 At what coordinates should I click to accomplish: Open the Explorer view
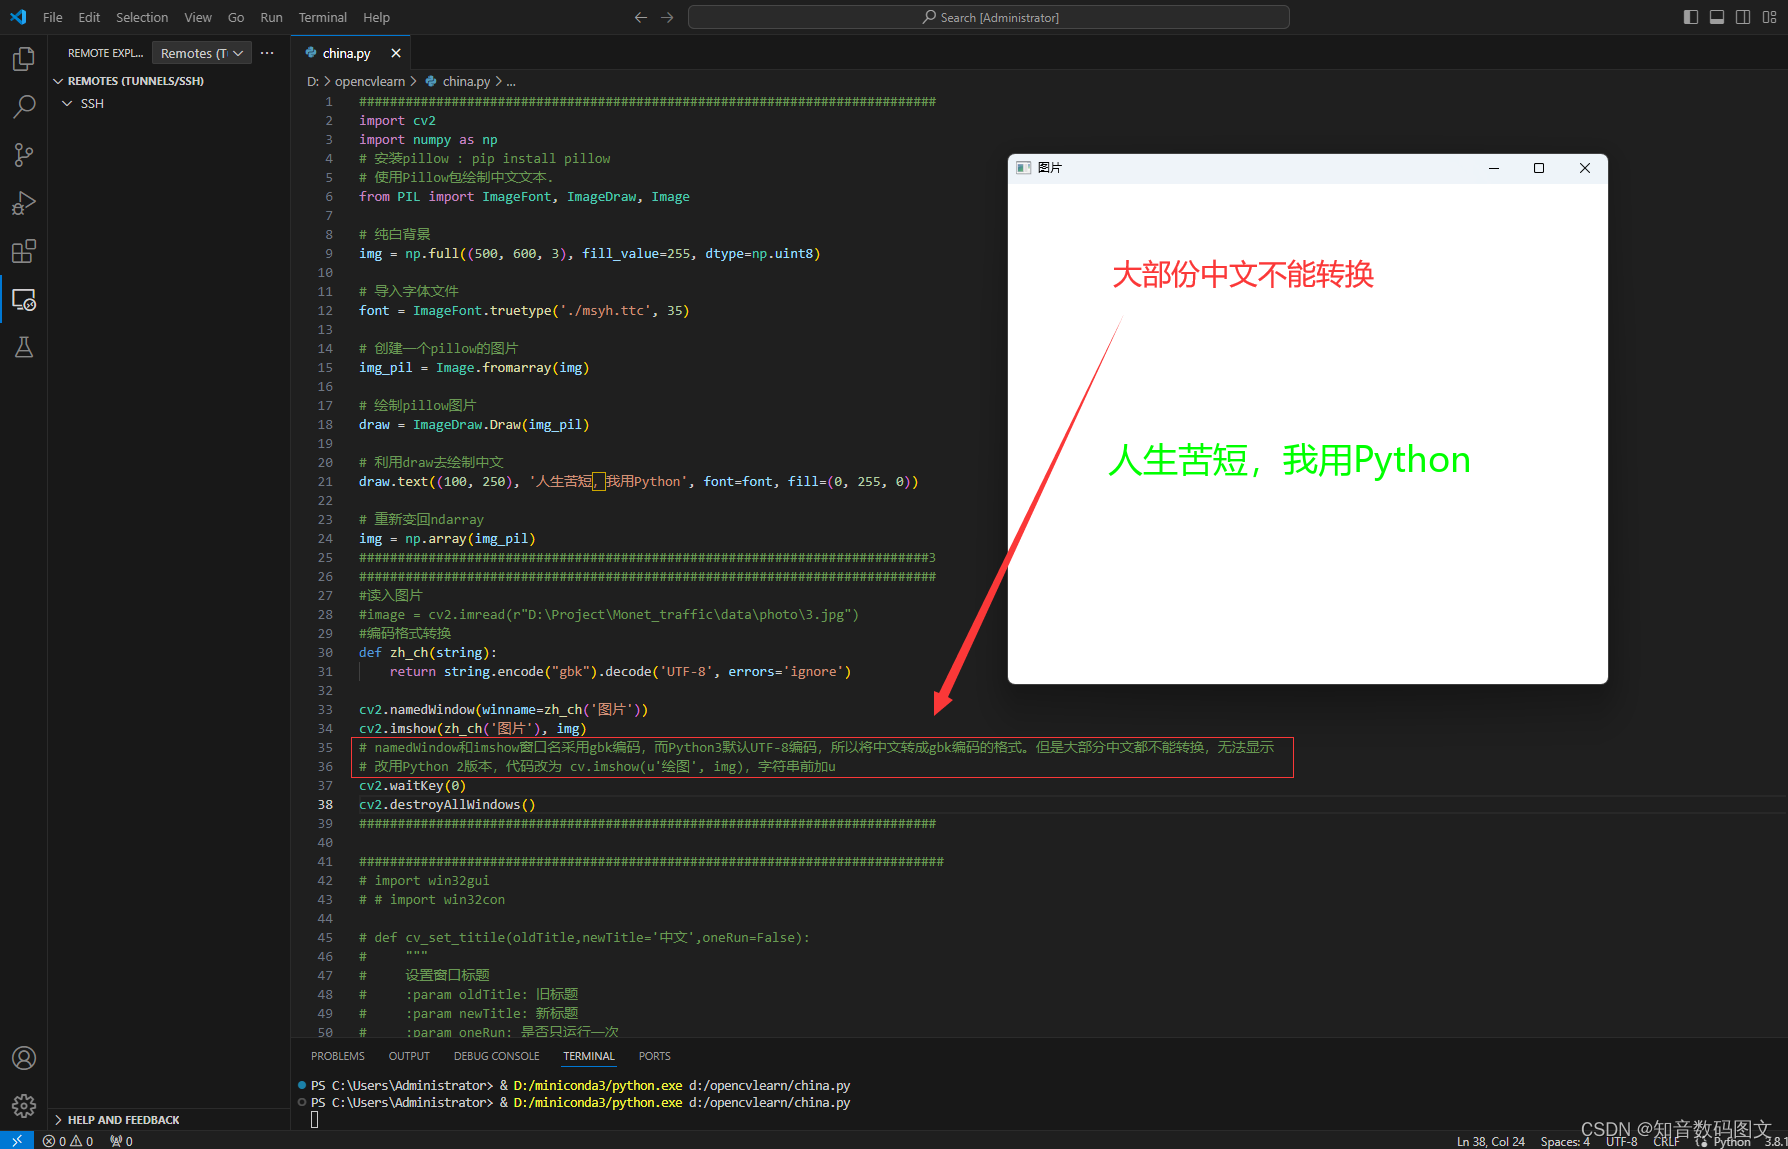pyautogui.click(x=23, y=58)
